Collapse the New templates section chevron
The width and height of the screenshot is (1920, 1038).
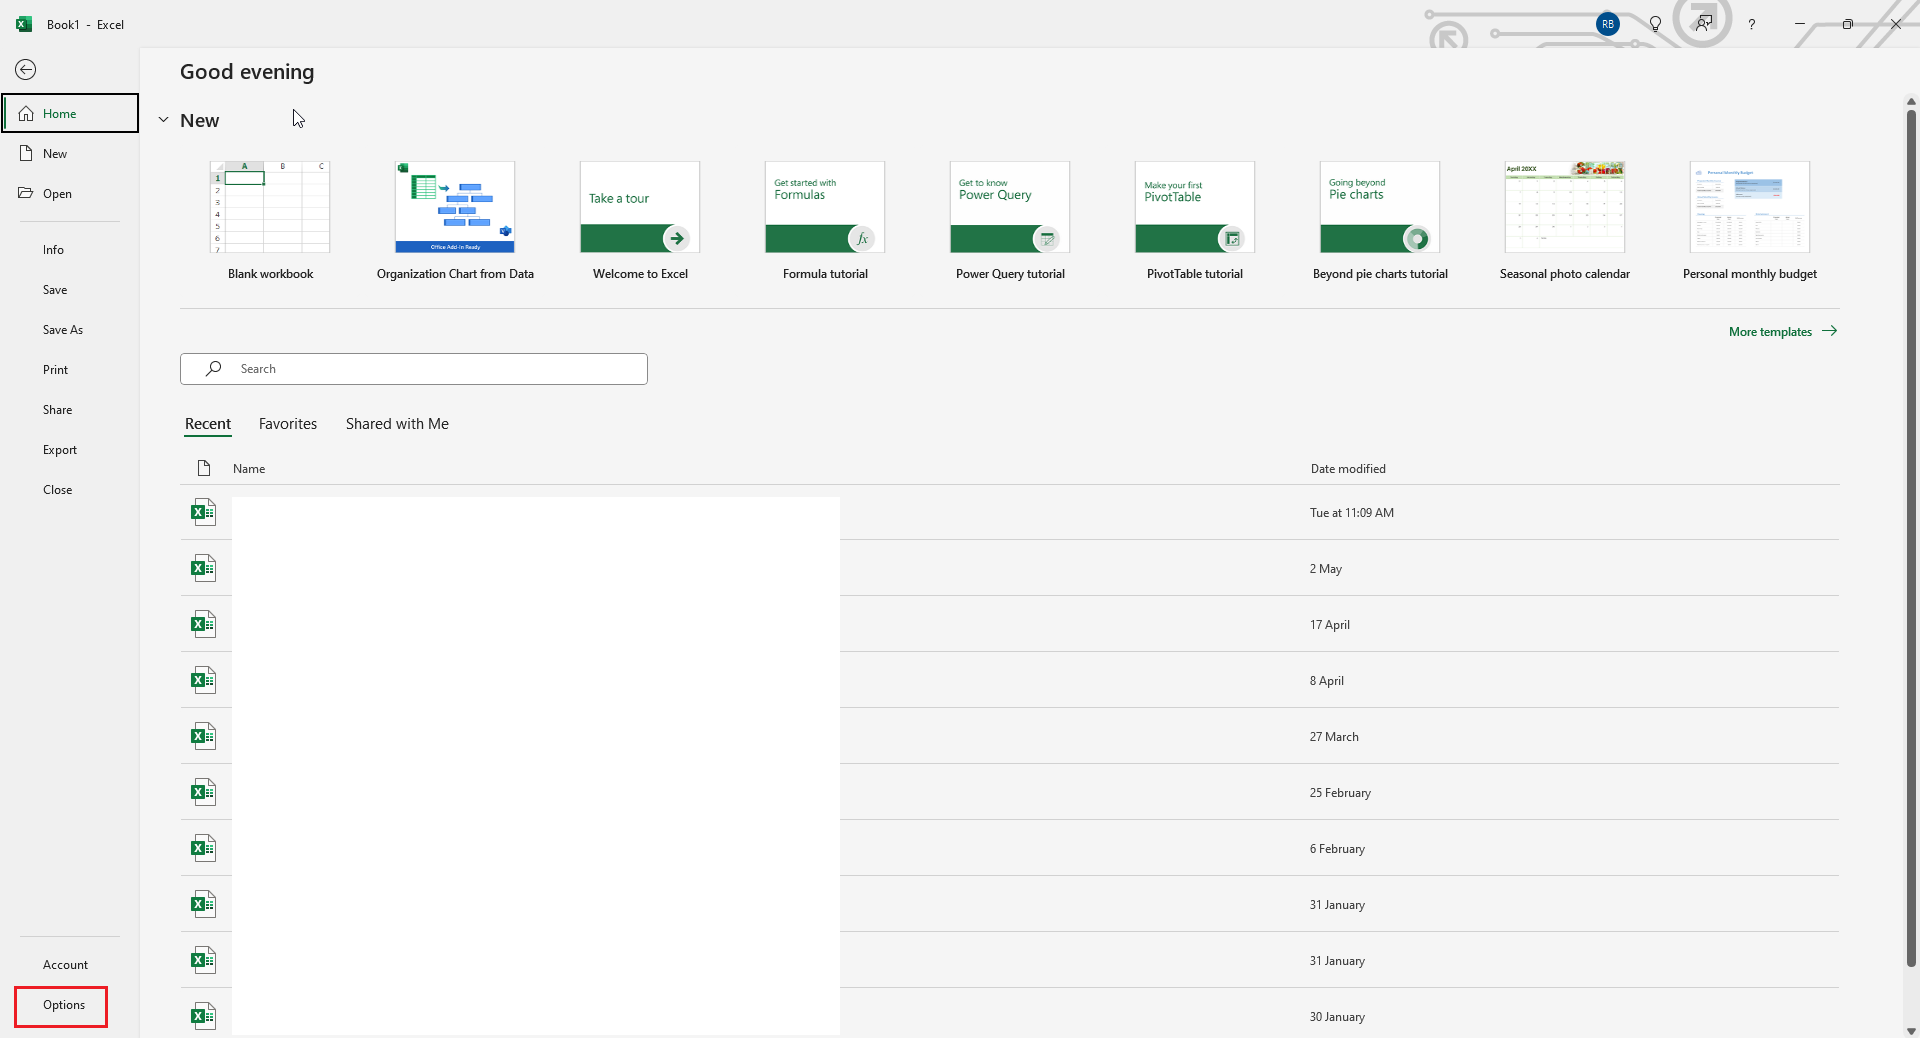[163, 119]
